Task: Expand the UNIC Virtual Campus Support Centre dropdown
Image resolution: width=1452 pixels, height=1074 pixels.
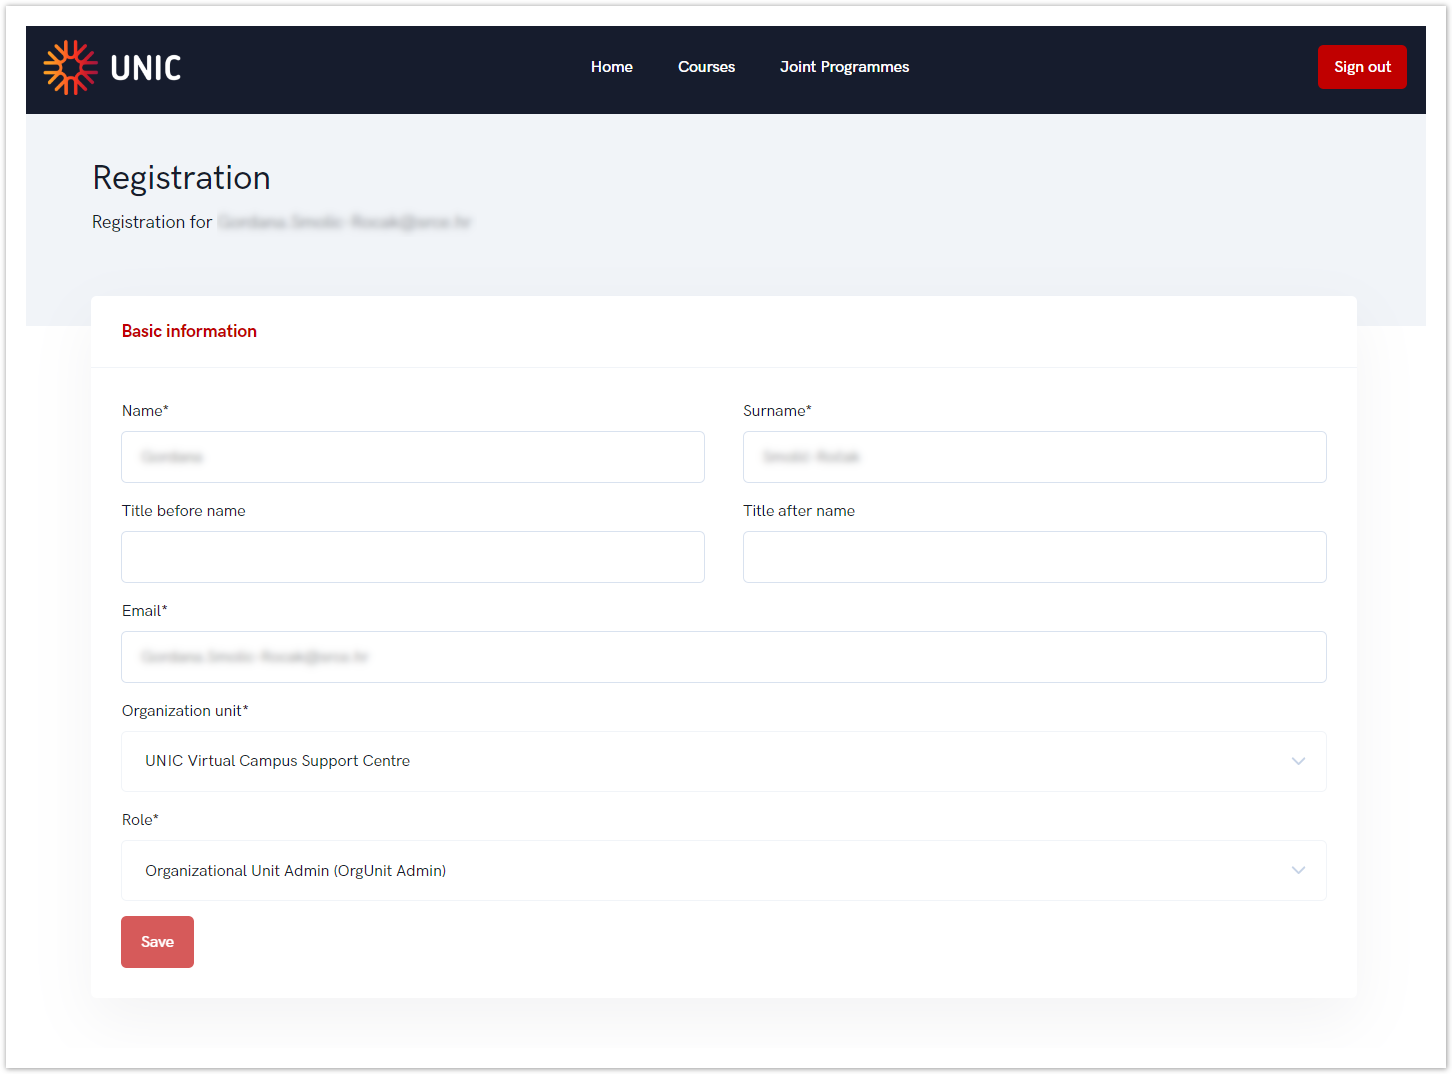Action: point(700,761)
